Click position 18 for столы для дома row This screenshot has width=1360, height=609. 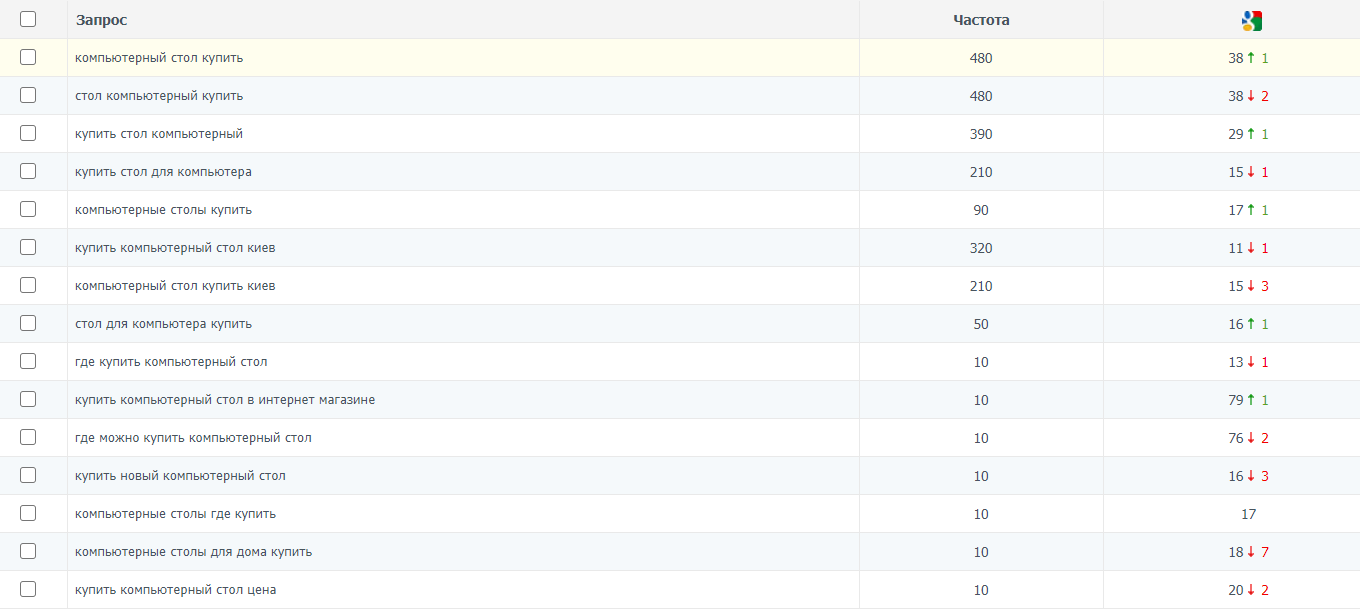[1236, 552]
